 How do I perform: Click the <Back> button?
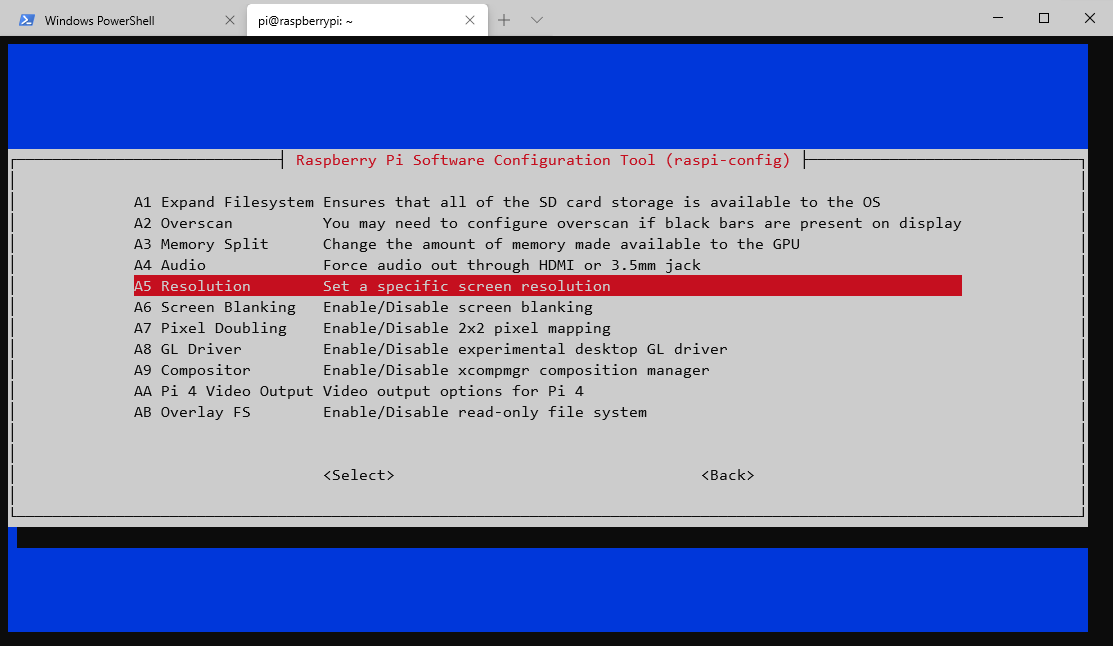[728, 475]
